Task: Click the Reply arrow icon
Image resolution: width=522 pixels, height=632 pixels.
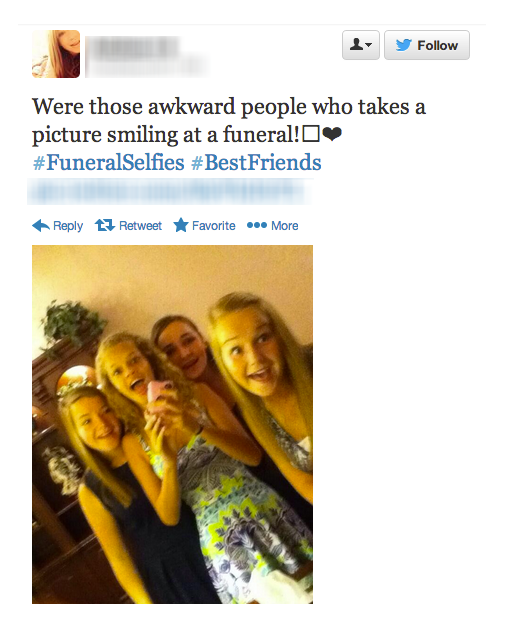Action: click(x=41, y=225)
